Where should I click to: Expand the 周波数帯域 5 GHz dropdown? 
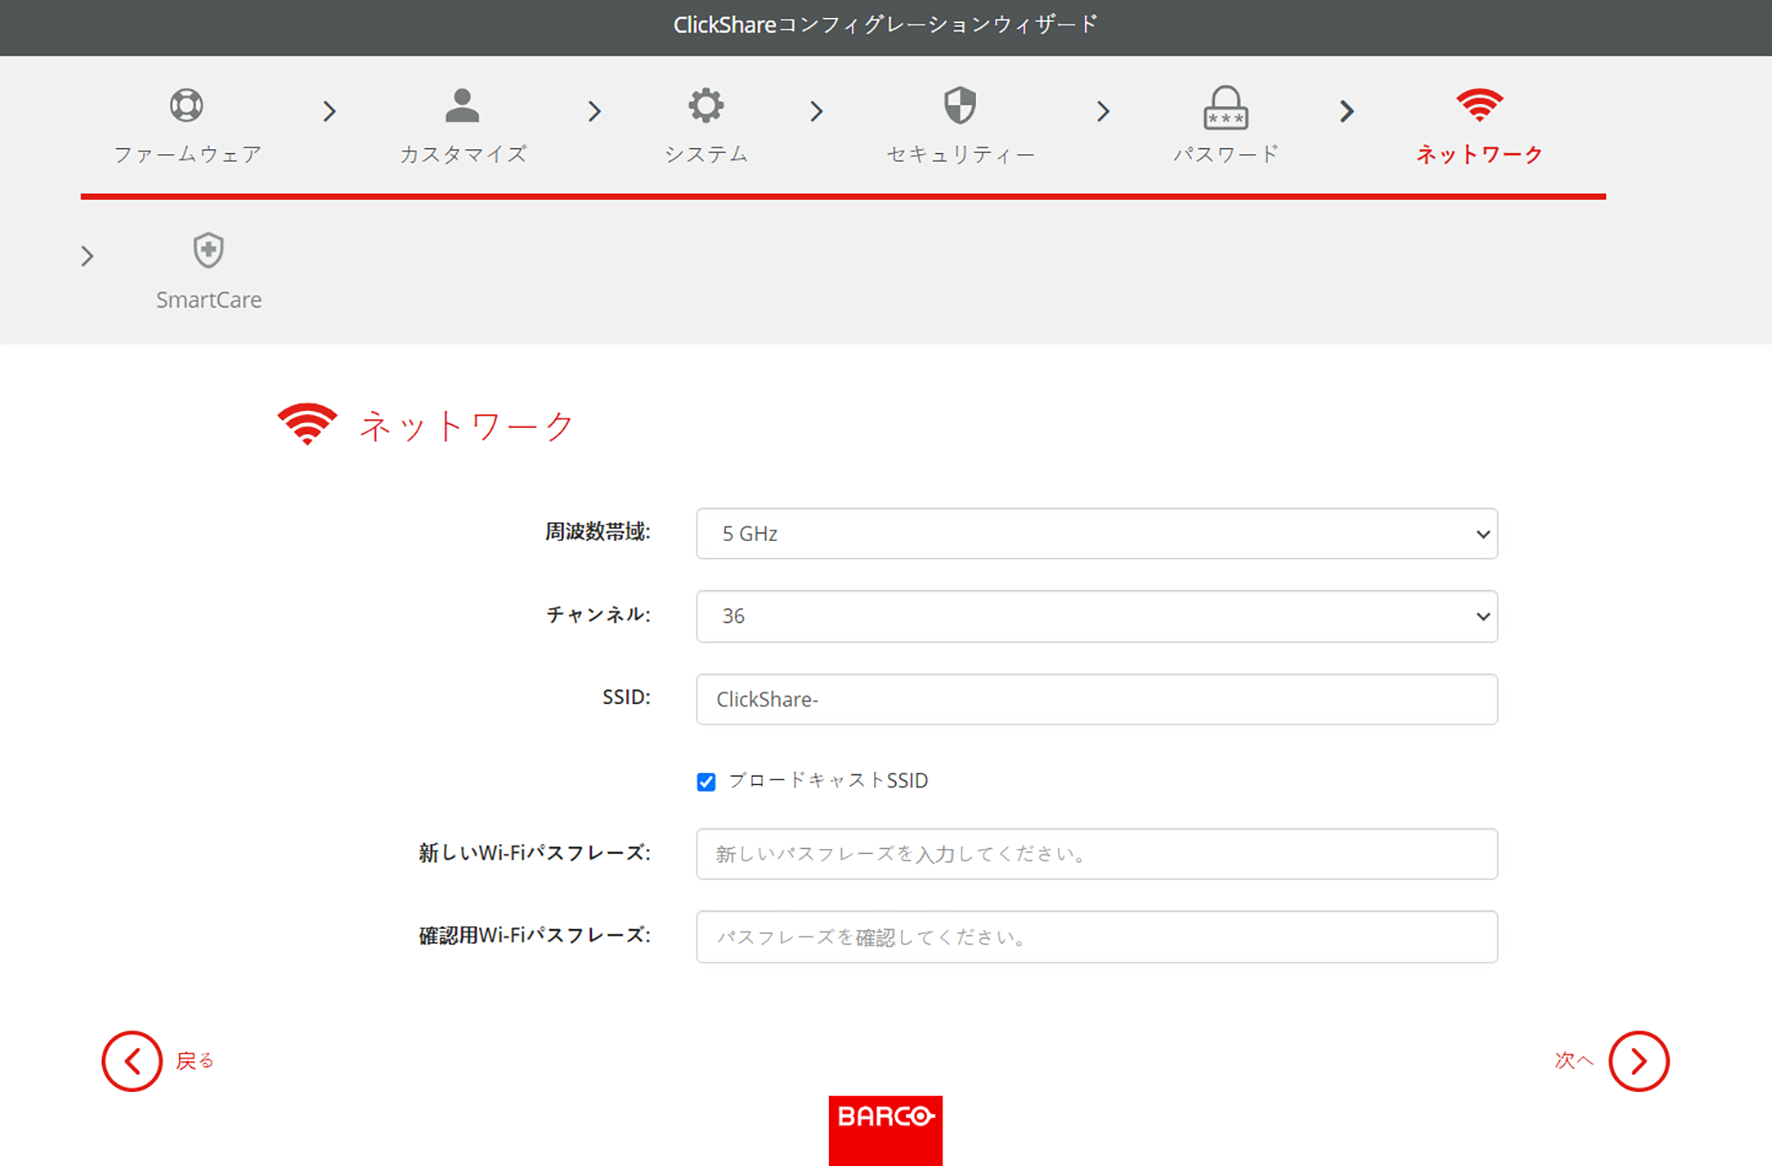point(1097,534)
